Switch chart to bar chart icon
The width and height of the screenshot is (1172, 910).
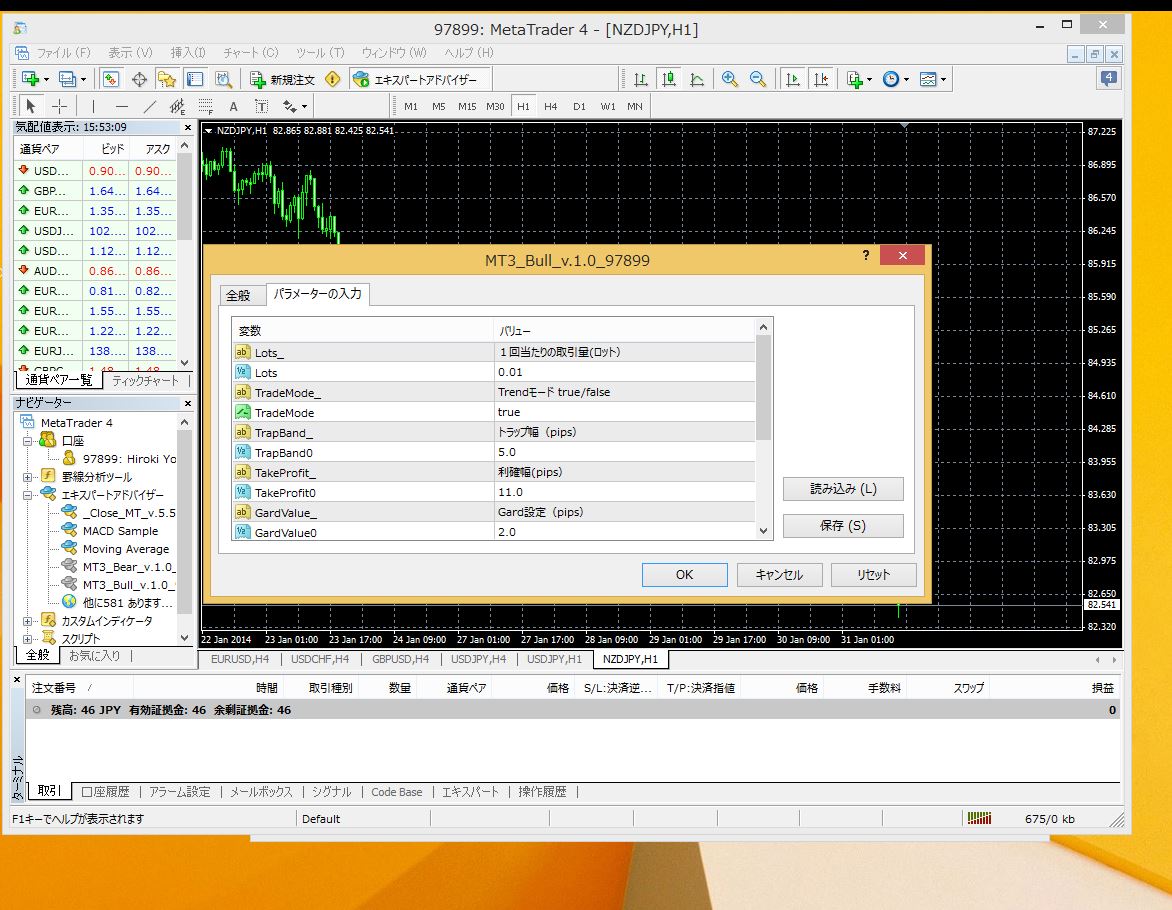[x=641, y=79]
